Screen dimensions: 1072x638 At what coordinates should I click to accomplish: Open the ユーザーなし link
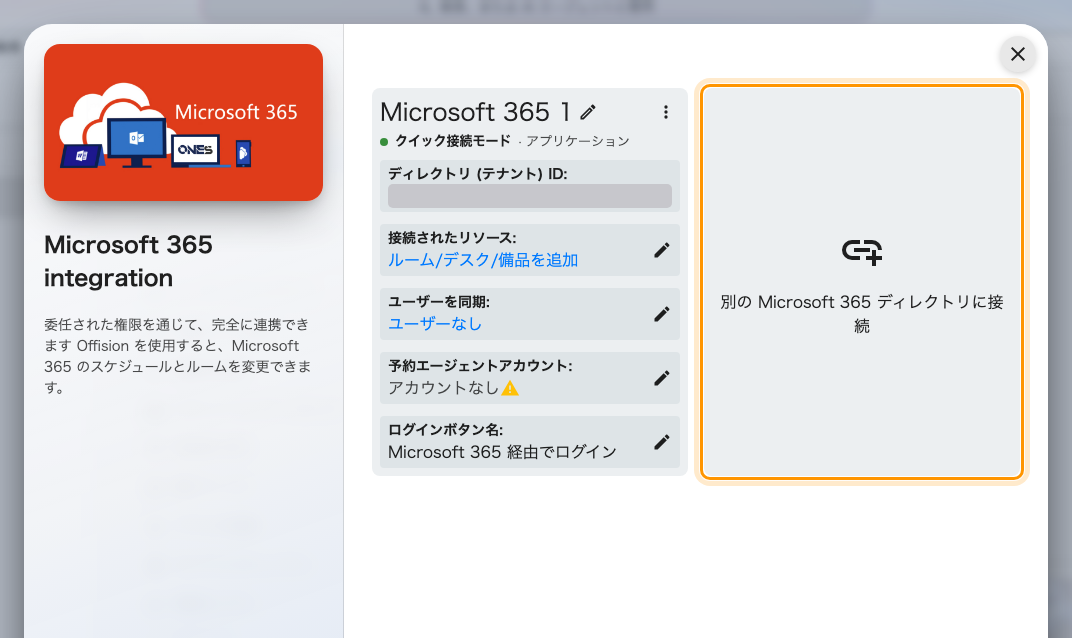tap(435, 324)
